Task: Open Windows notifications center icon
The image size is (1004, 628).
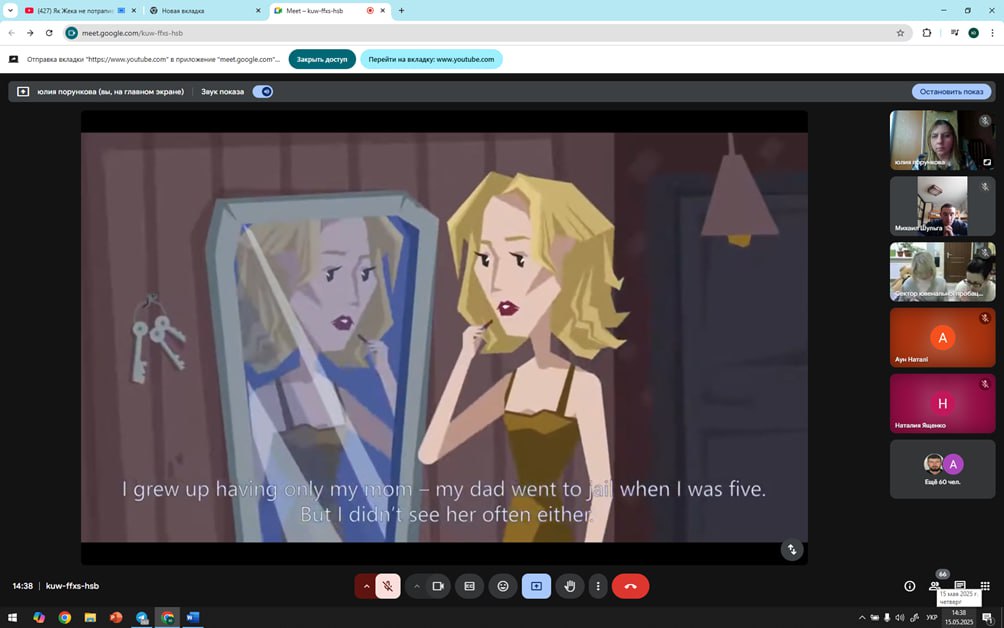Action: 987,617
